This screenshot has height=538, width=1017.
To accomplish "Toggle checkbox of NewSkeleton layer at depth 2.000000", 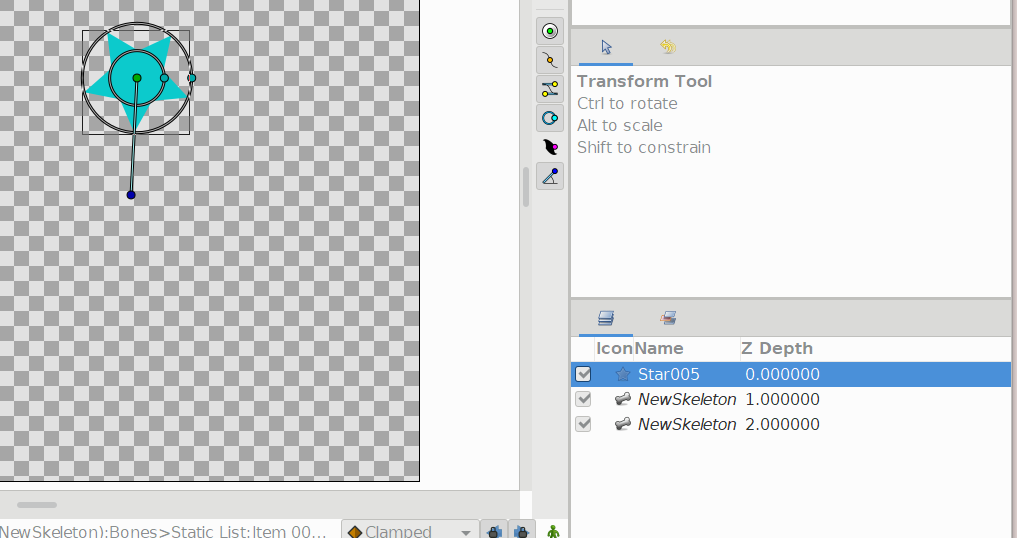I will point(583,424).
